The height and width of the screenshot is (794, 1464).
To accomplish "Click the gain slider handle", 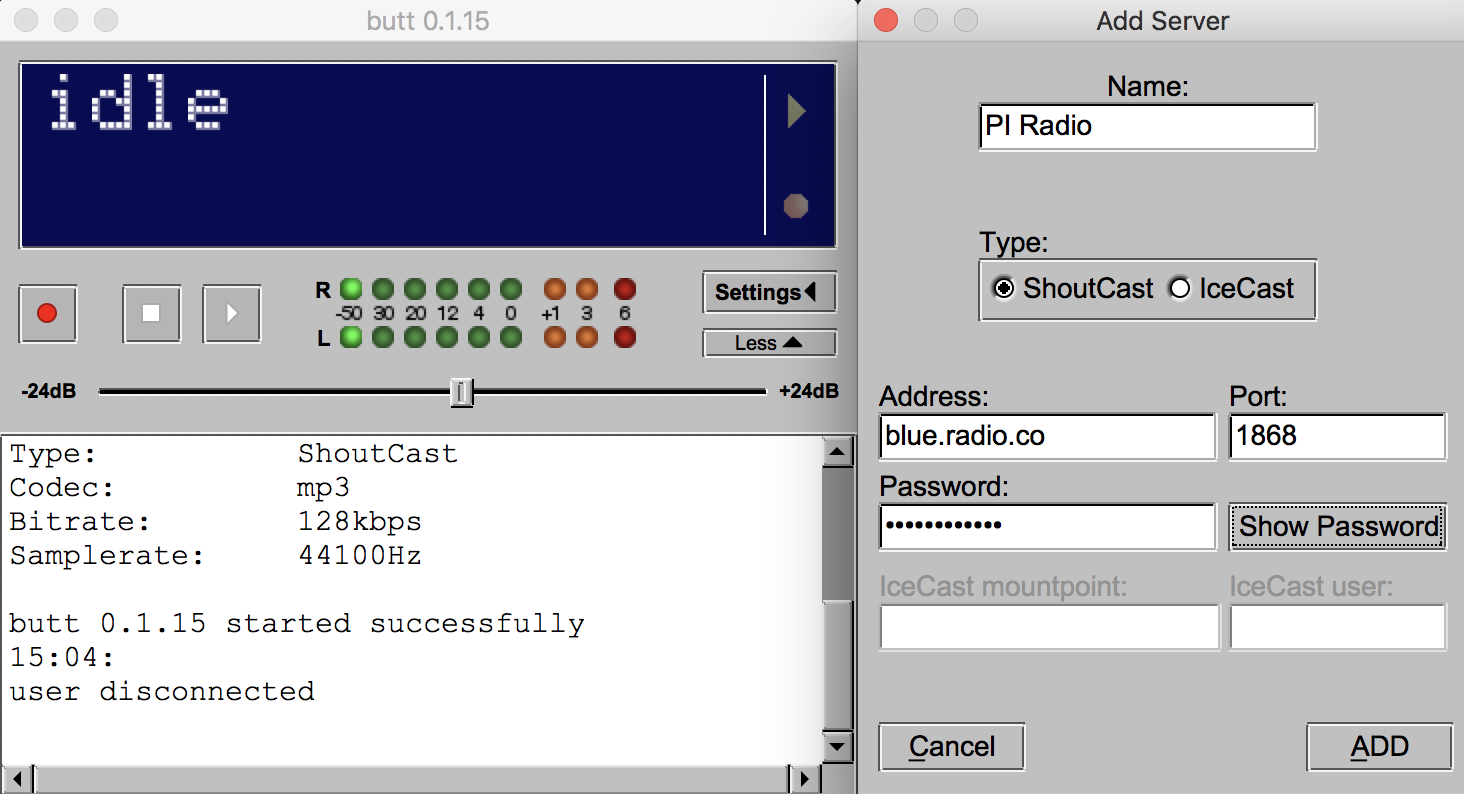I will coord(461,392).
